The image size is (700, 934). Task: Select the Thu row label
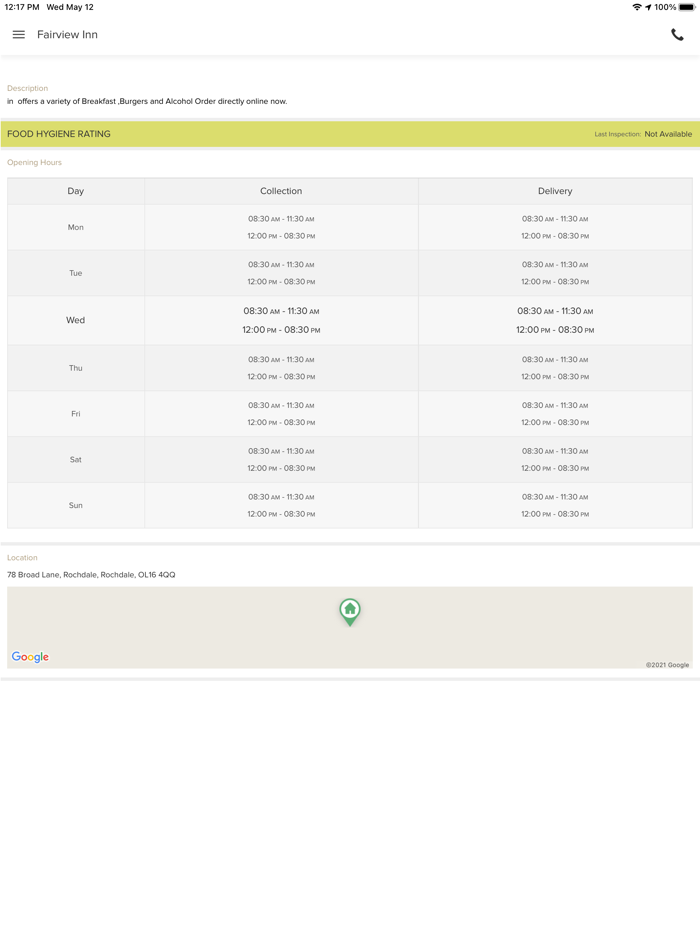coord(76,368)
